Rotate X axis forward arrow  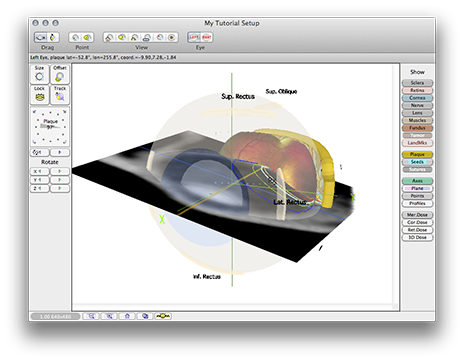60,171
